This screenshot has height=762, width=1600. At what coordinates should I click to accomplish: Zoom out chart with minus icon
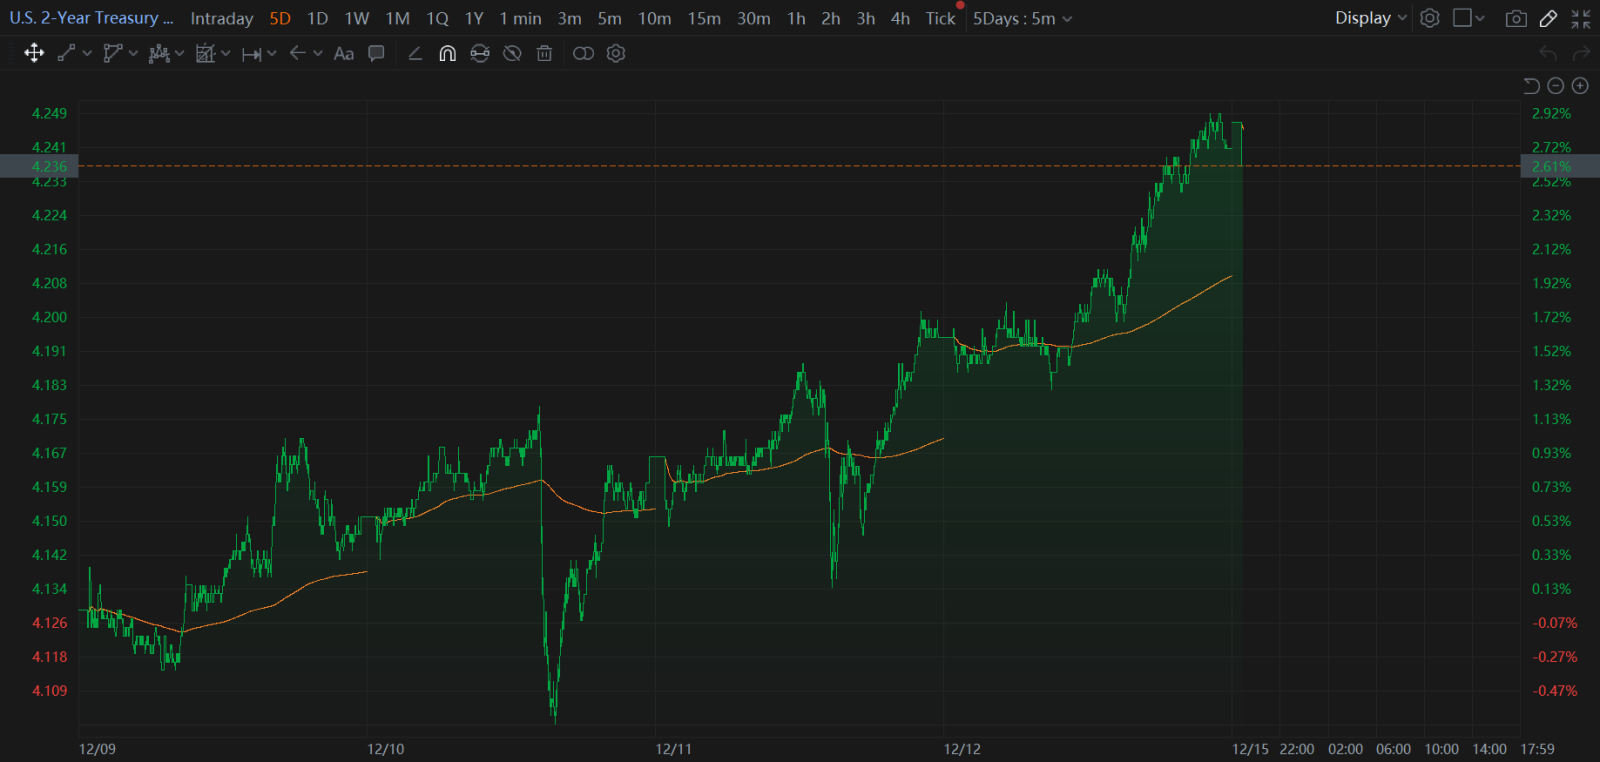click(1555, 86)
